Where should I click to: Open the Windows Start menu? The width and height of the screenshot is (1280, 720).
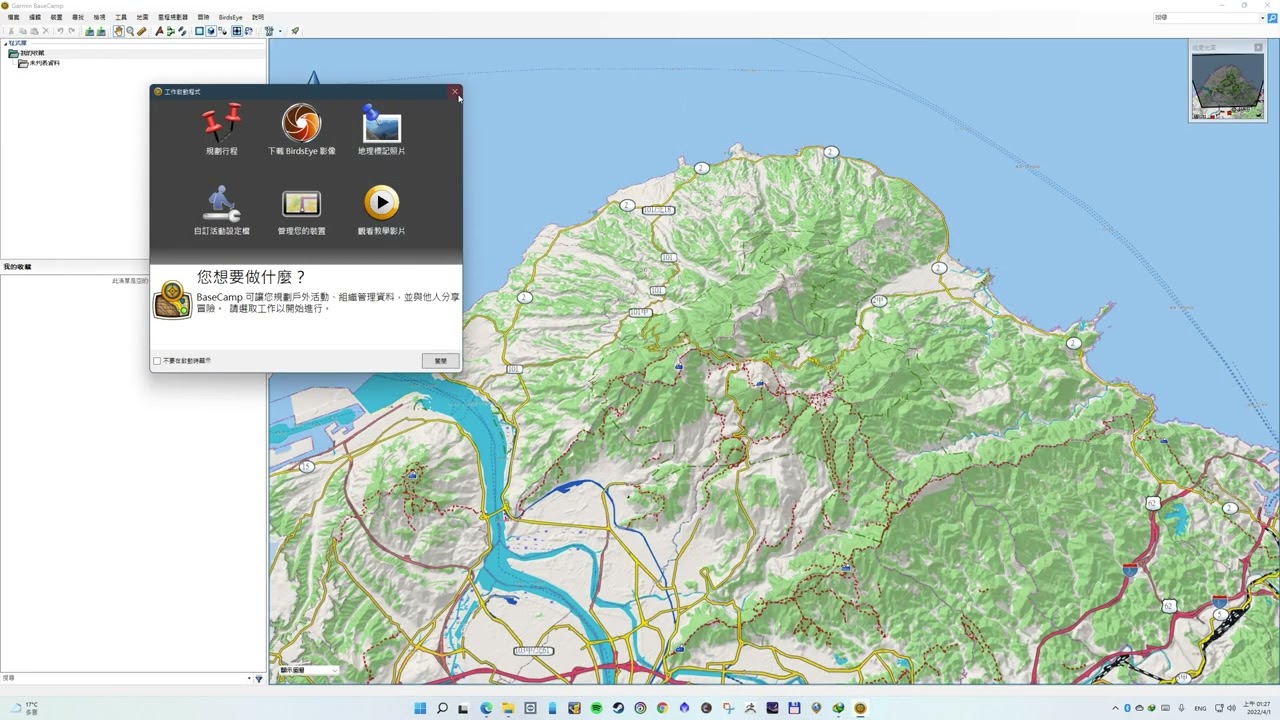(420, 708)
